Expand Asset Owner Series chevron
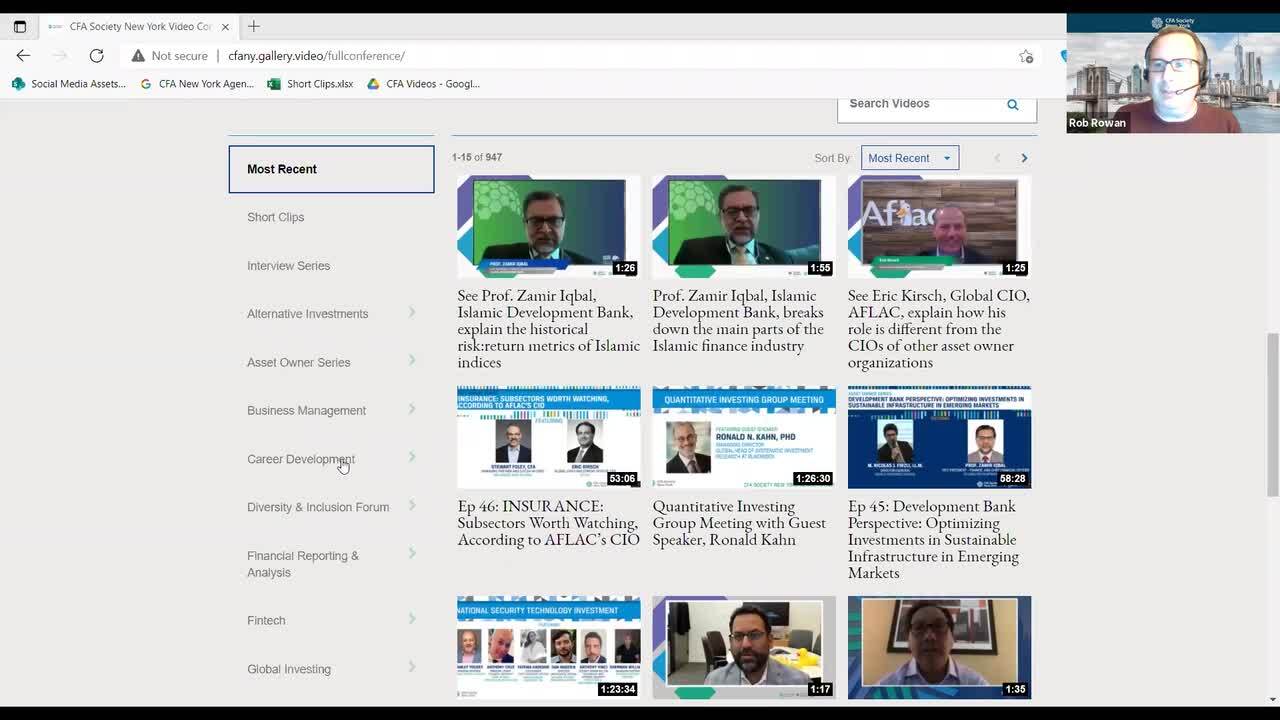Viewport: 1280px width, 720px height. 412,360
